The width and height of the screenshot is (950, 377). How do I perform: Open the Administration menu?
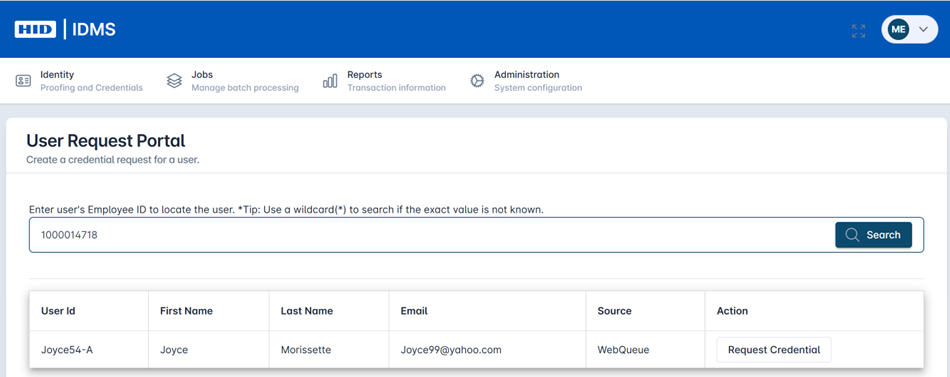click(x=526, y=81)
